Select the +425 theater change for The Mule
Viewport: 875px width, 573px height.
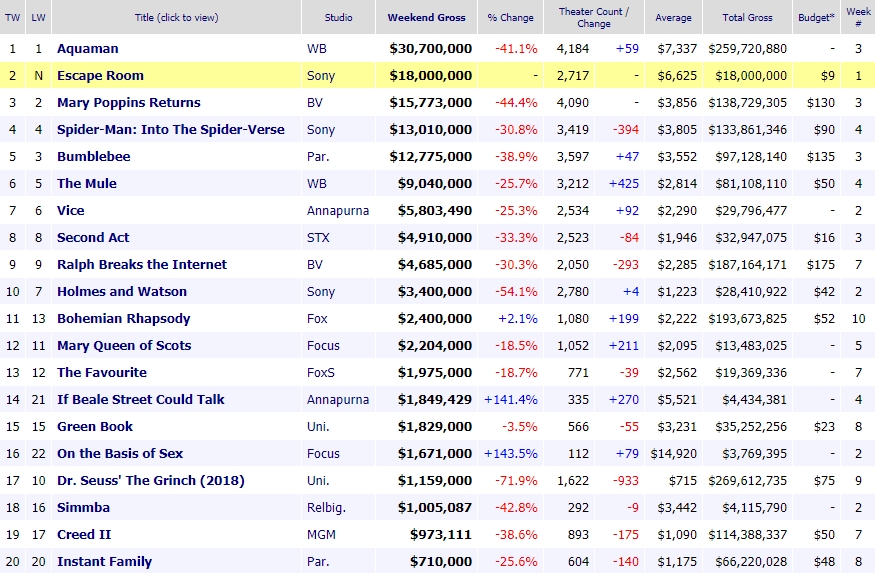point(624,184)
